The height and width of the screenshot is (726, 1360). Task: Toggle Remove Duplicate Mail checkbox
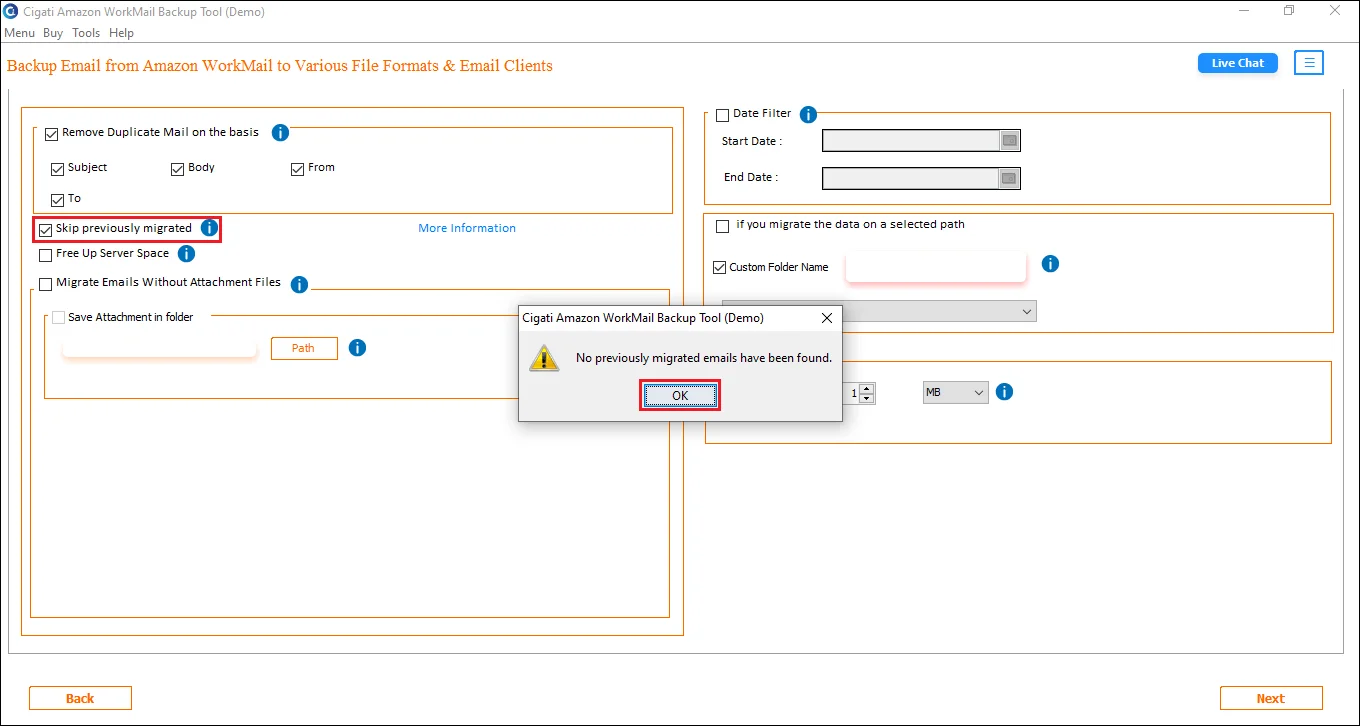[52, 134]
